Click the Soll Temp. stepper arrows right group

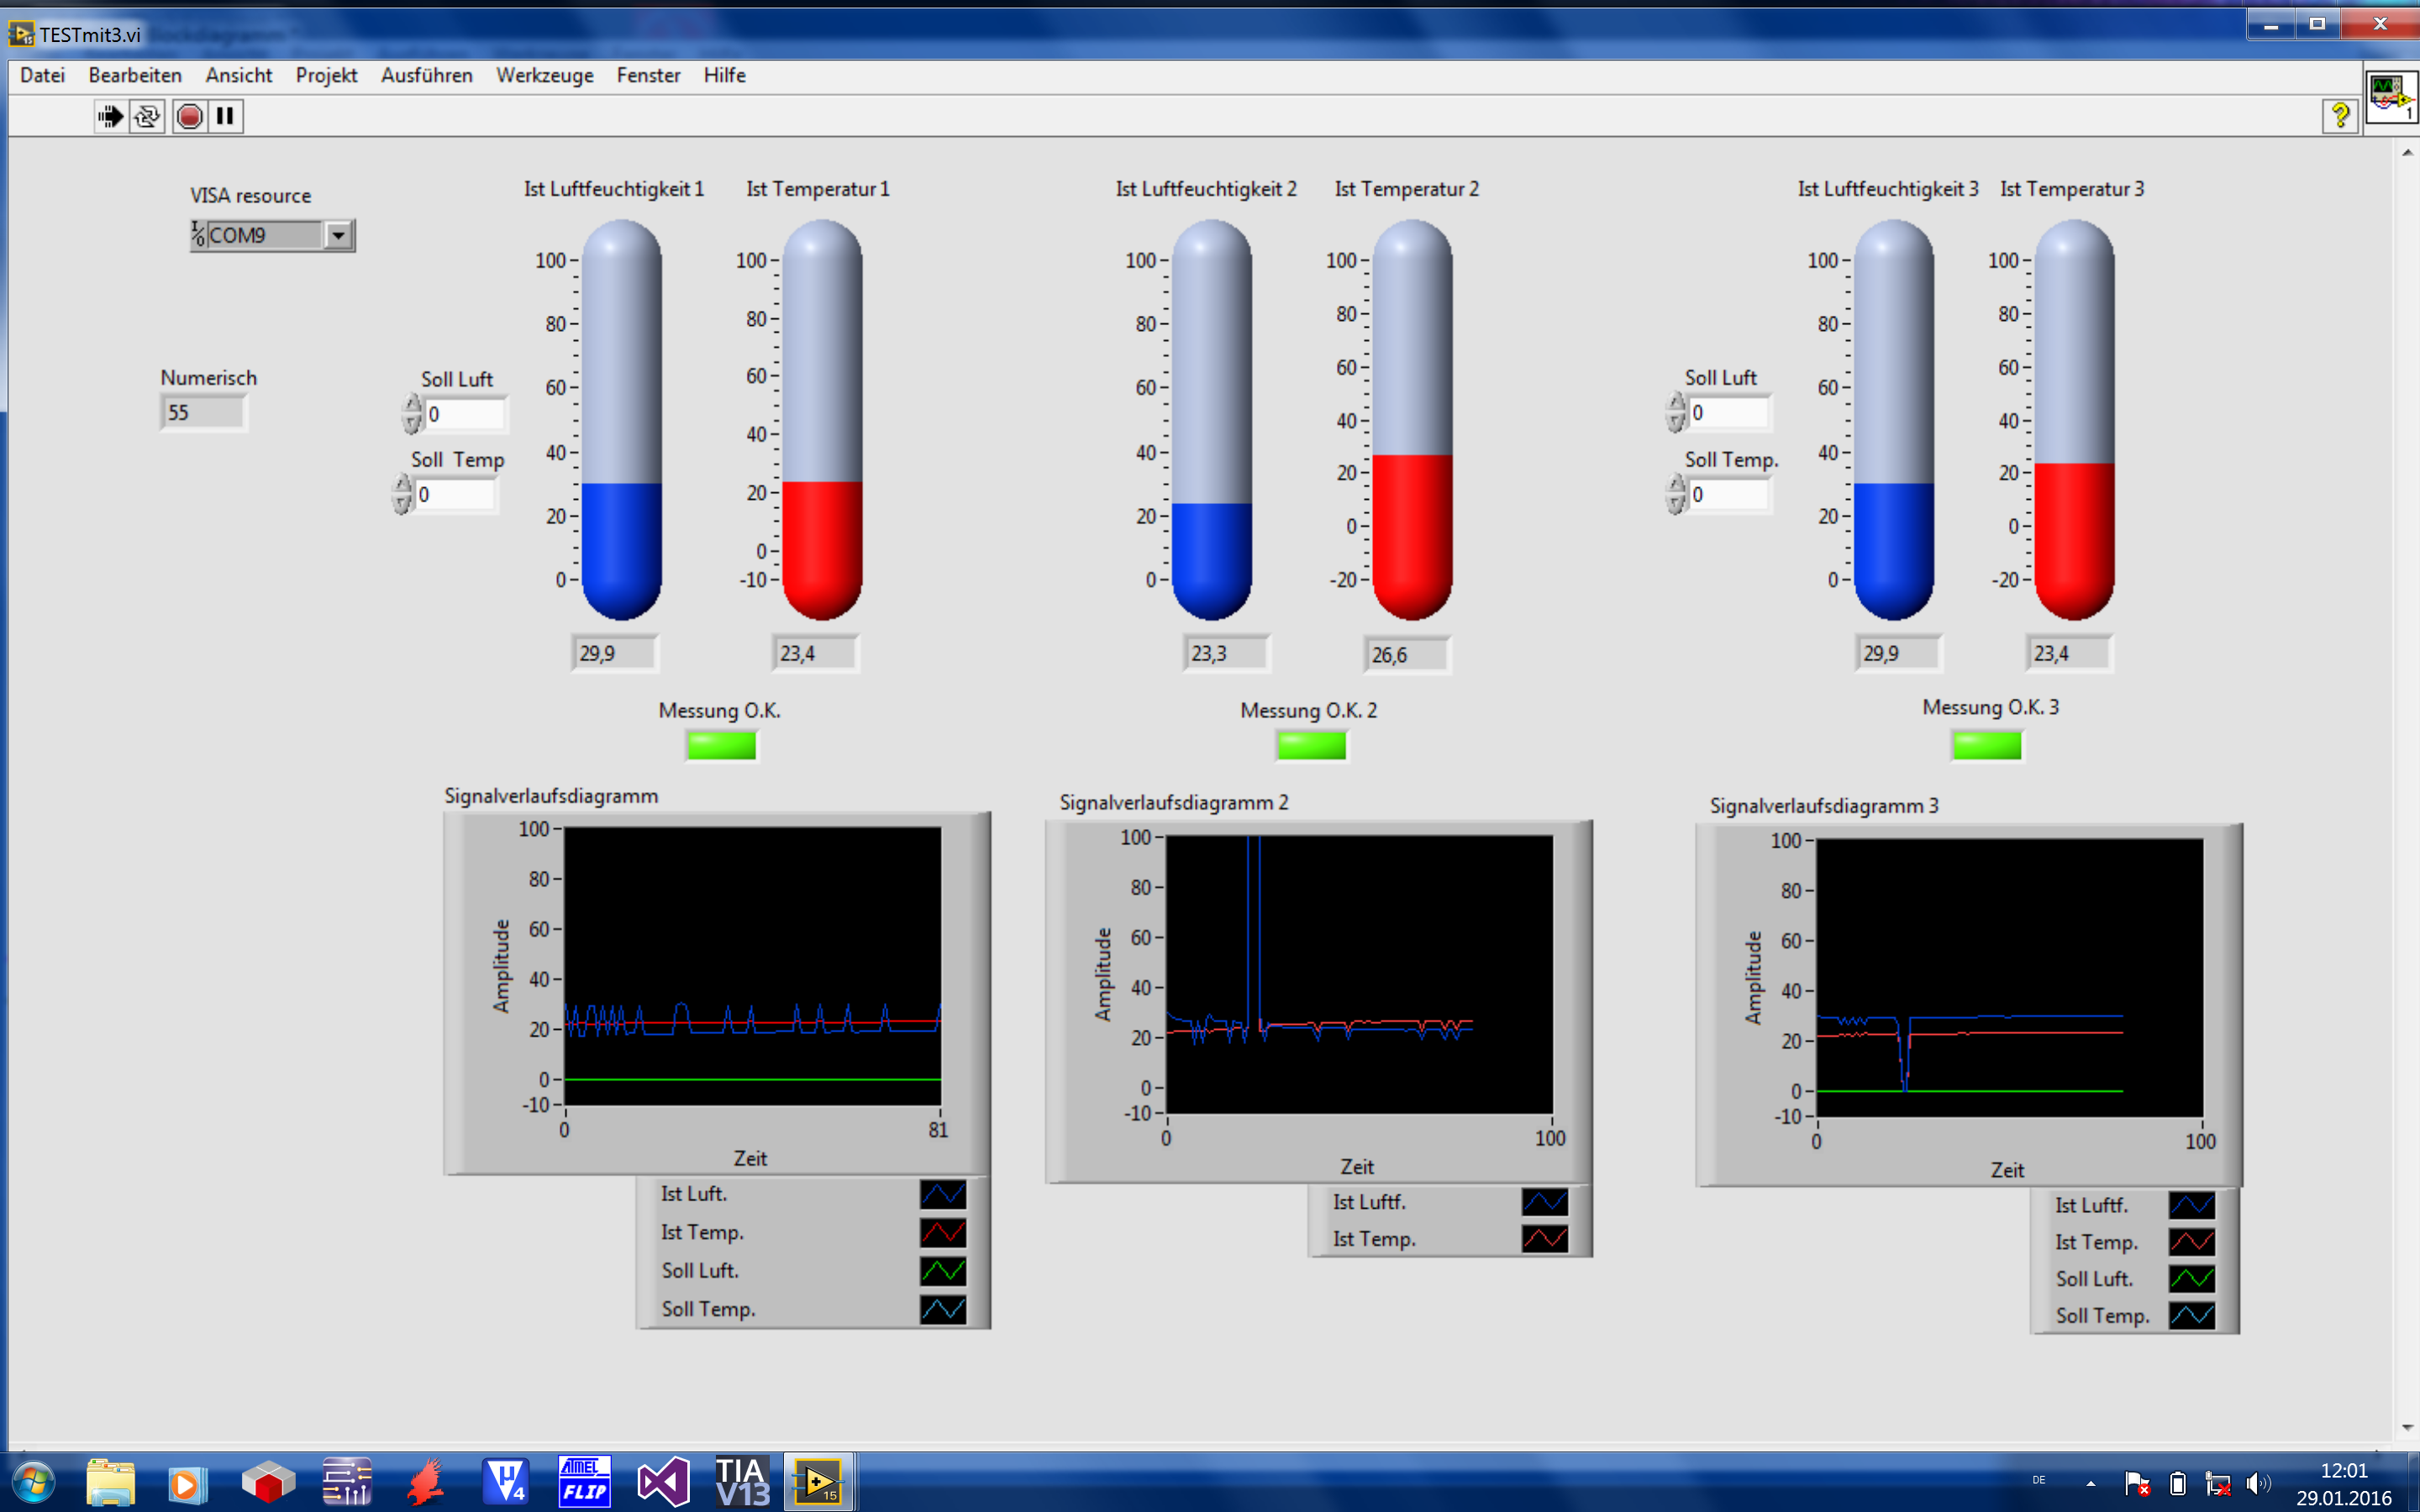click(x=1676, y=495)
